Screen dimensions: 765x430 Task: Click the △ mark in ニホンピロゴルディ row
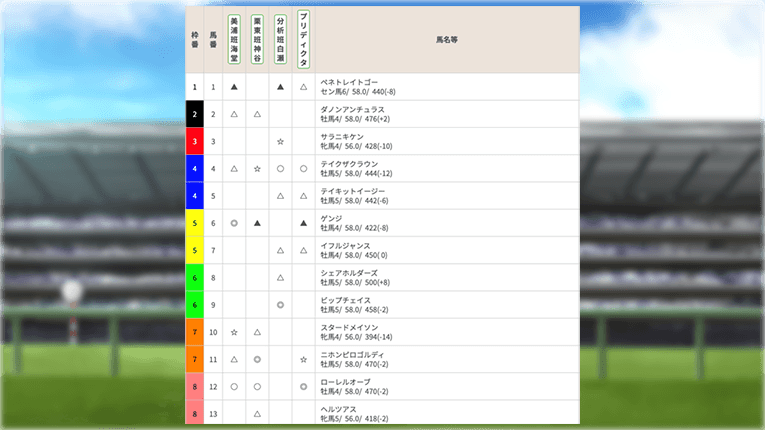(234, 359)
